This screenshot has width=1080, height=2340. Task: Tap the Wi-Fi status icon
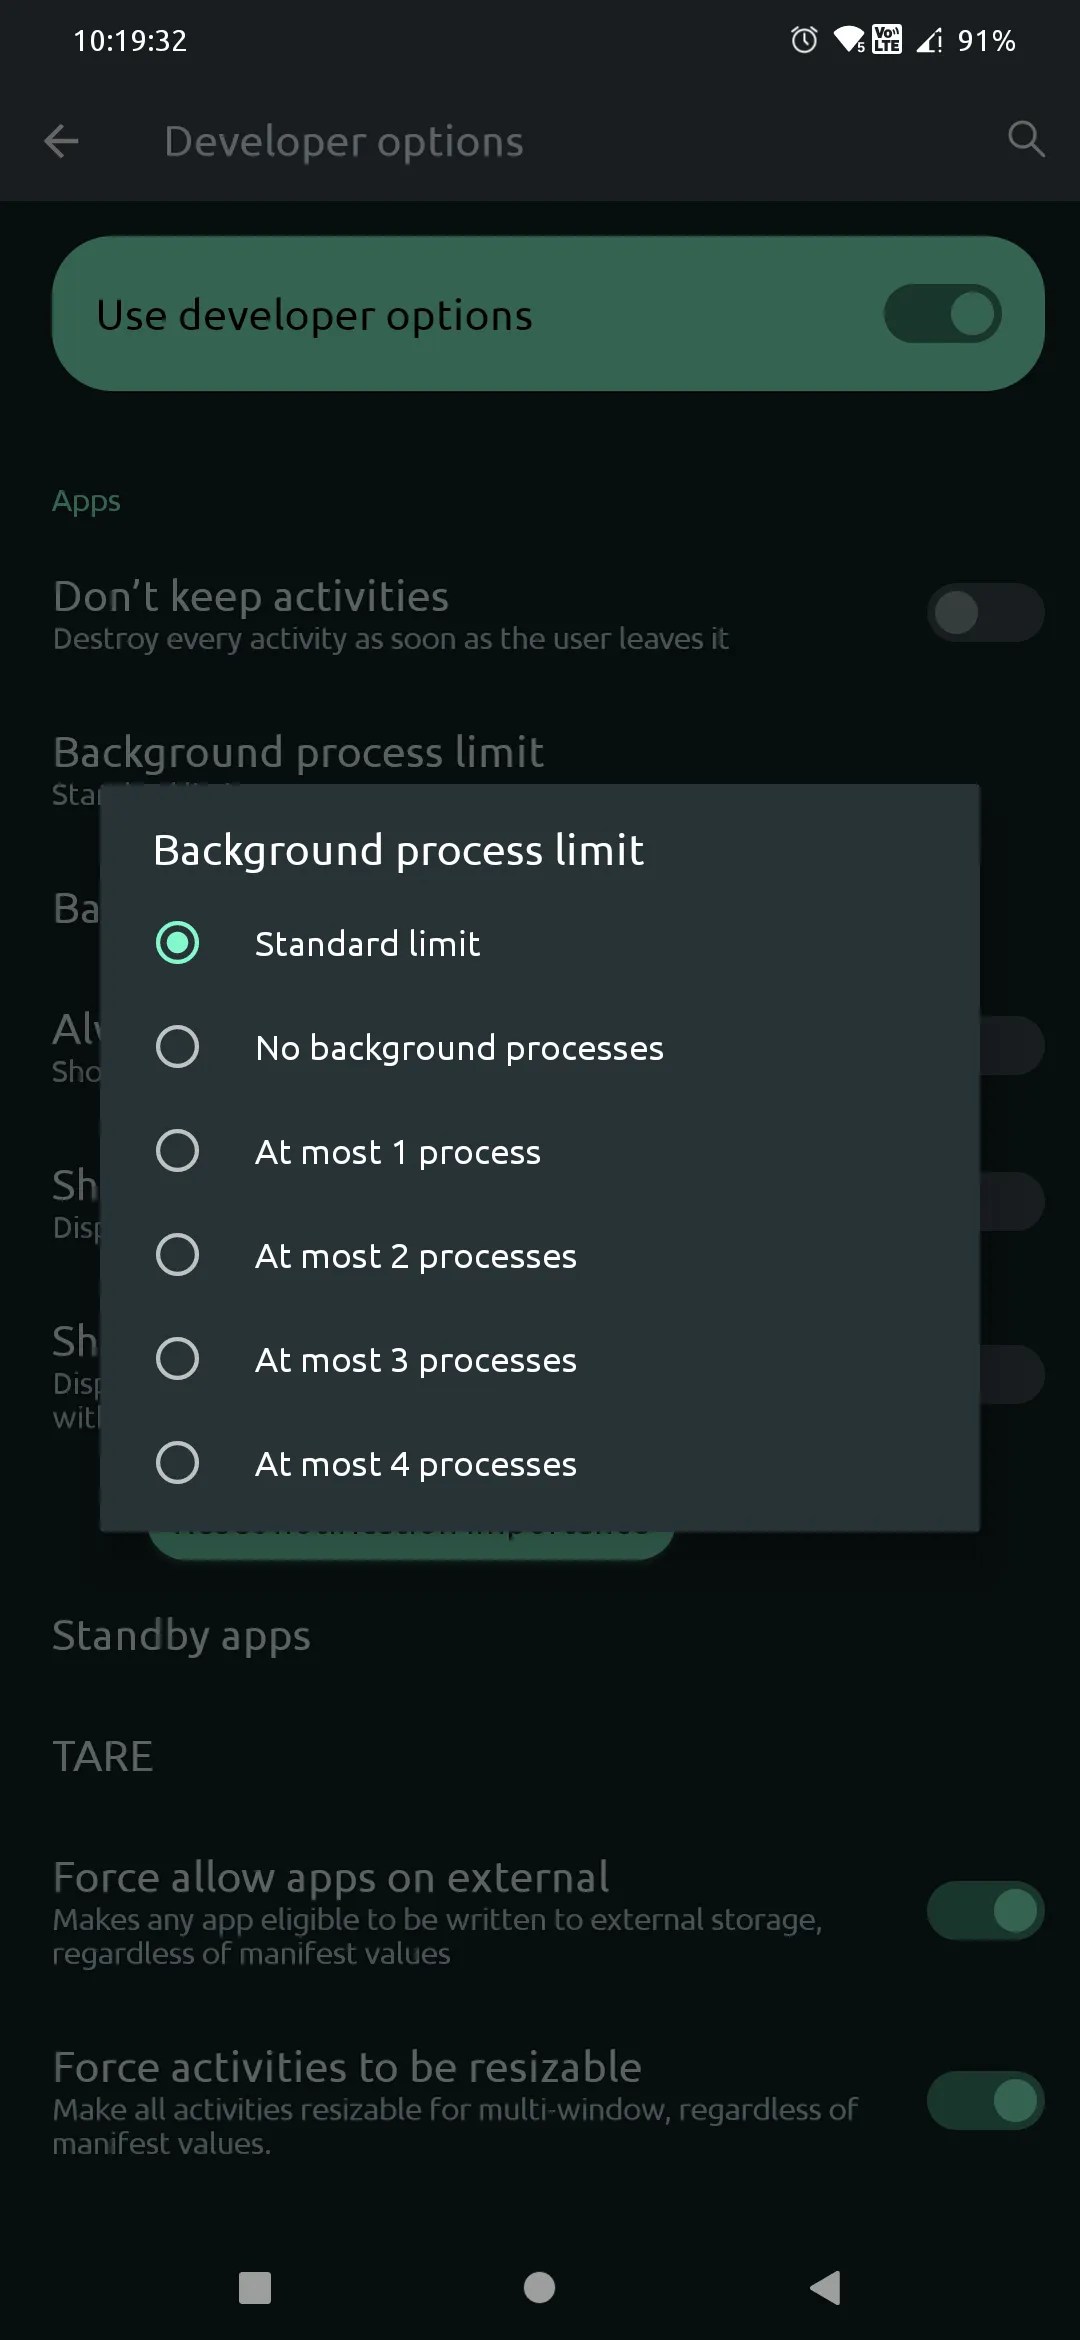click(849, 39)
